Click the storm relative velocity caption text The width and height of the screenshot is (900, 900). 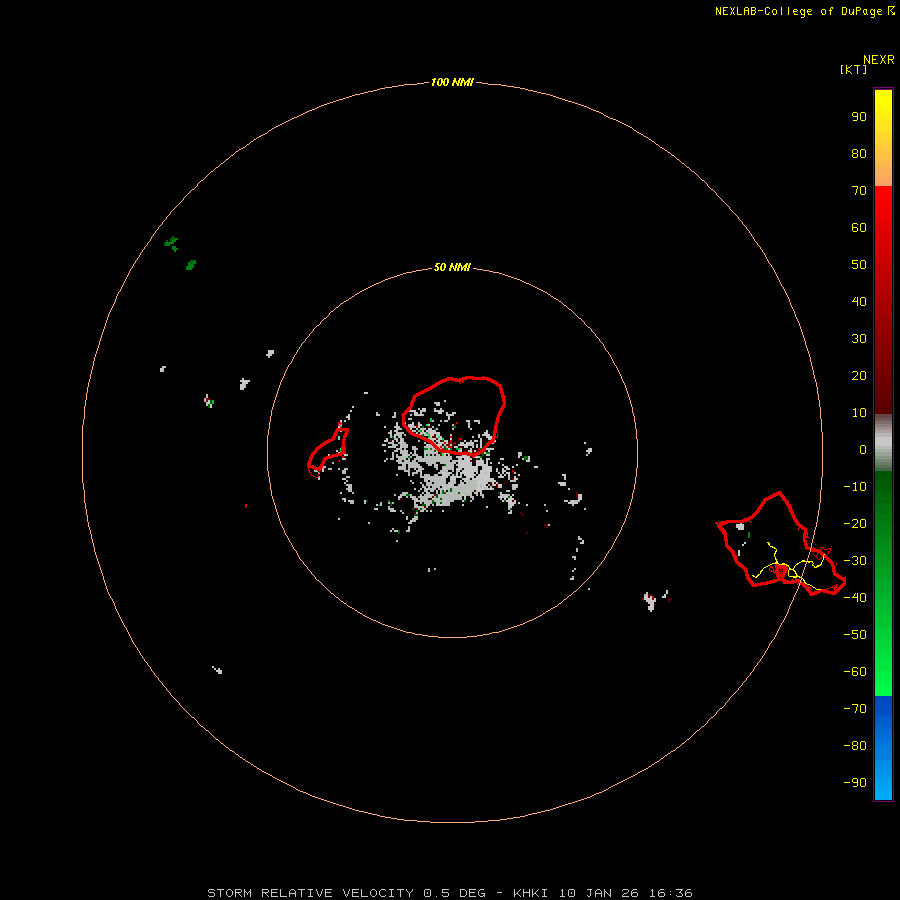tap(450, 893)
